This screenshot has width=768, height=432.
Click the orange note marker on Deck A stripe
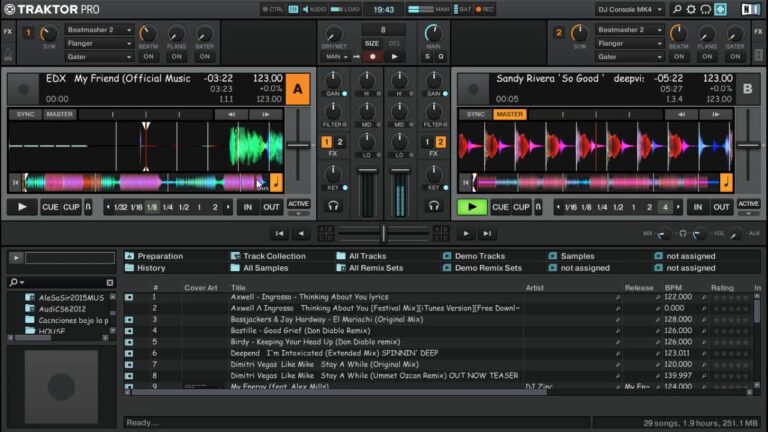pos(276,182)
